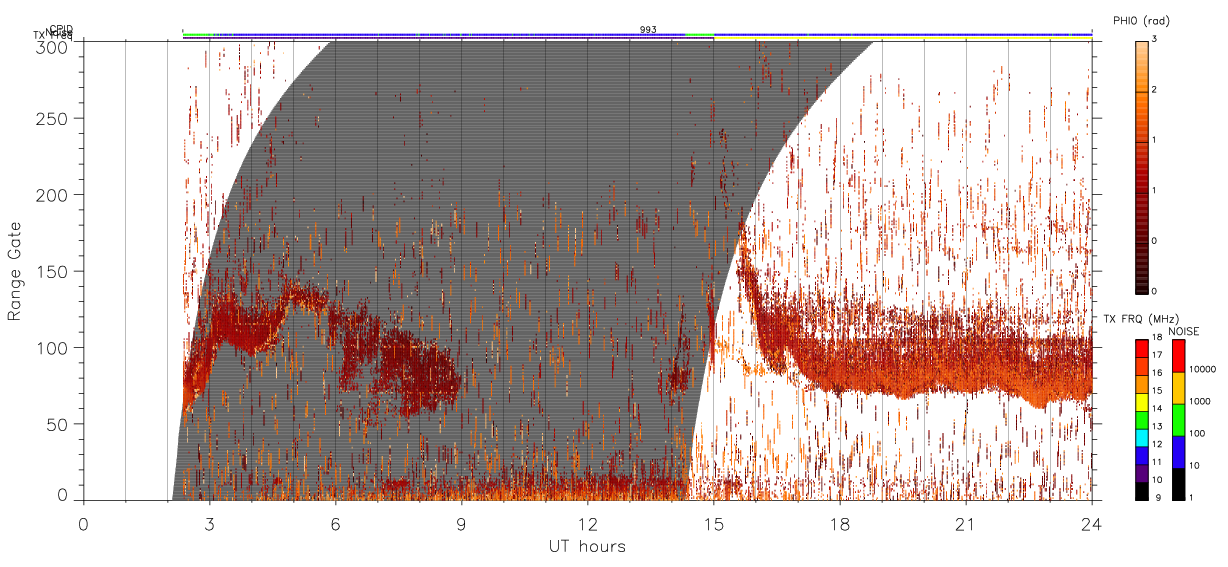Click the x-axis tick label 6
Screen dimensions: 1228x567
(x=336, y=523)
